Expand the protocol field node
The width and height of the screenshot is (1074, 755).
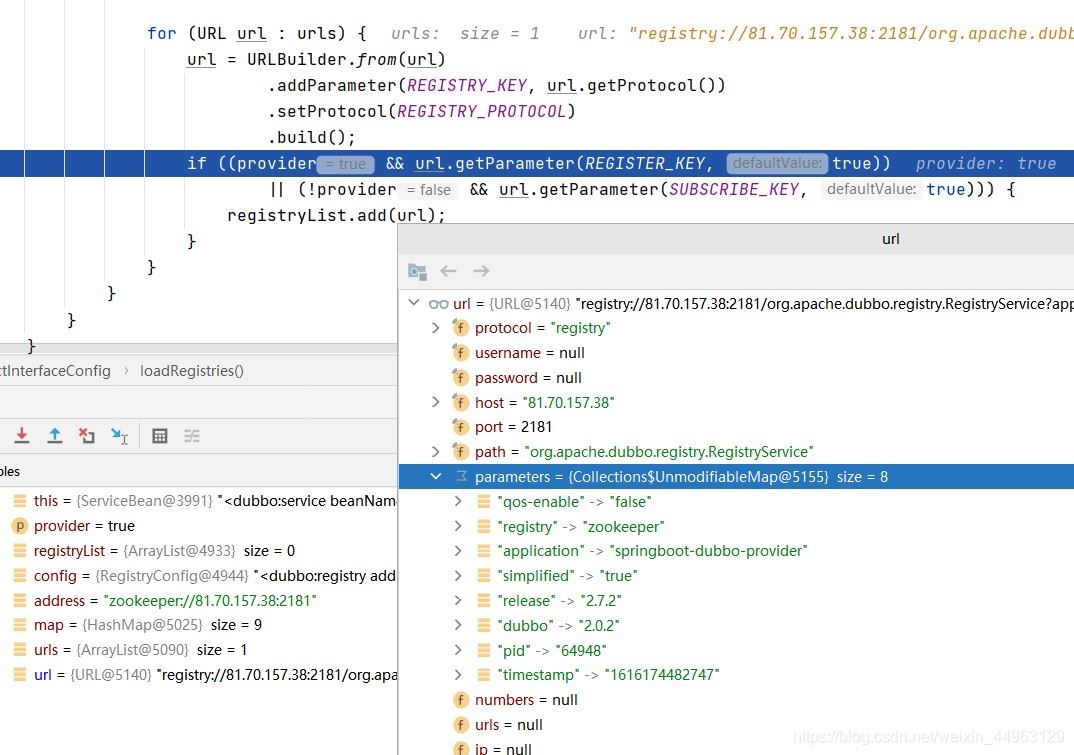coord(436,328)
